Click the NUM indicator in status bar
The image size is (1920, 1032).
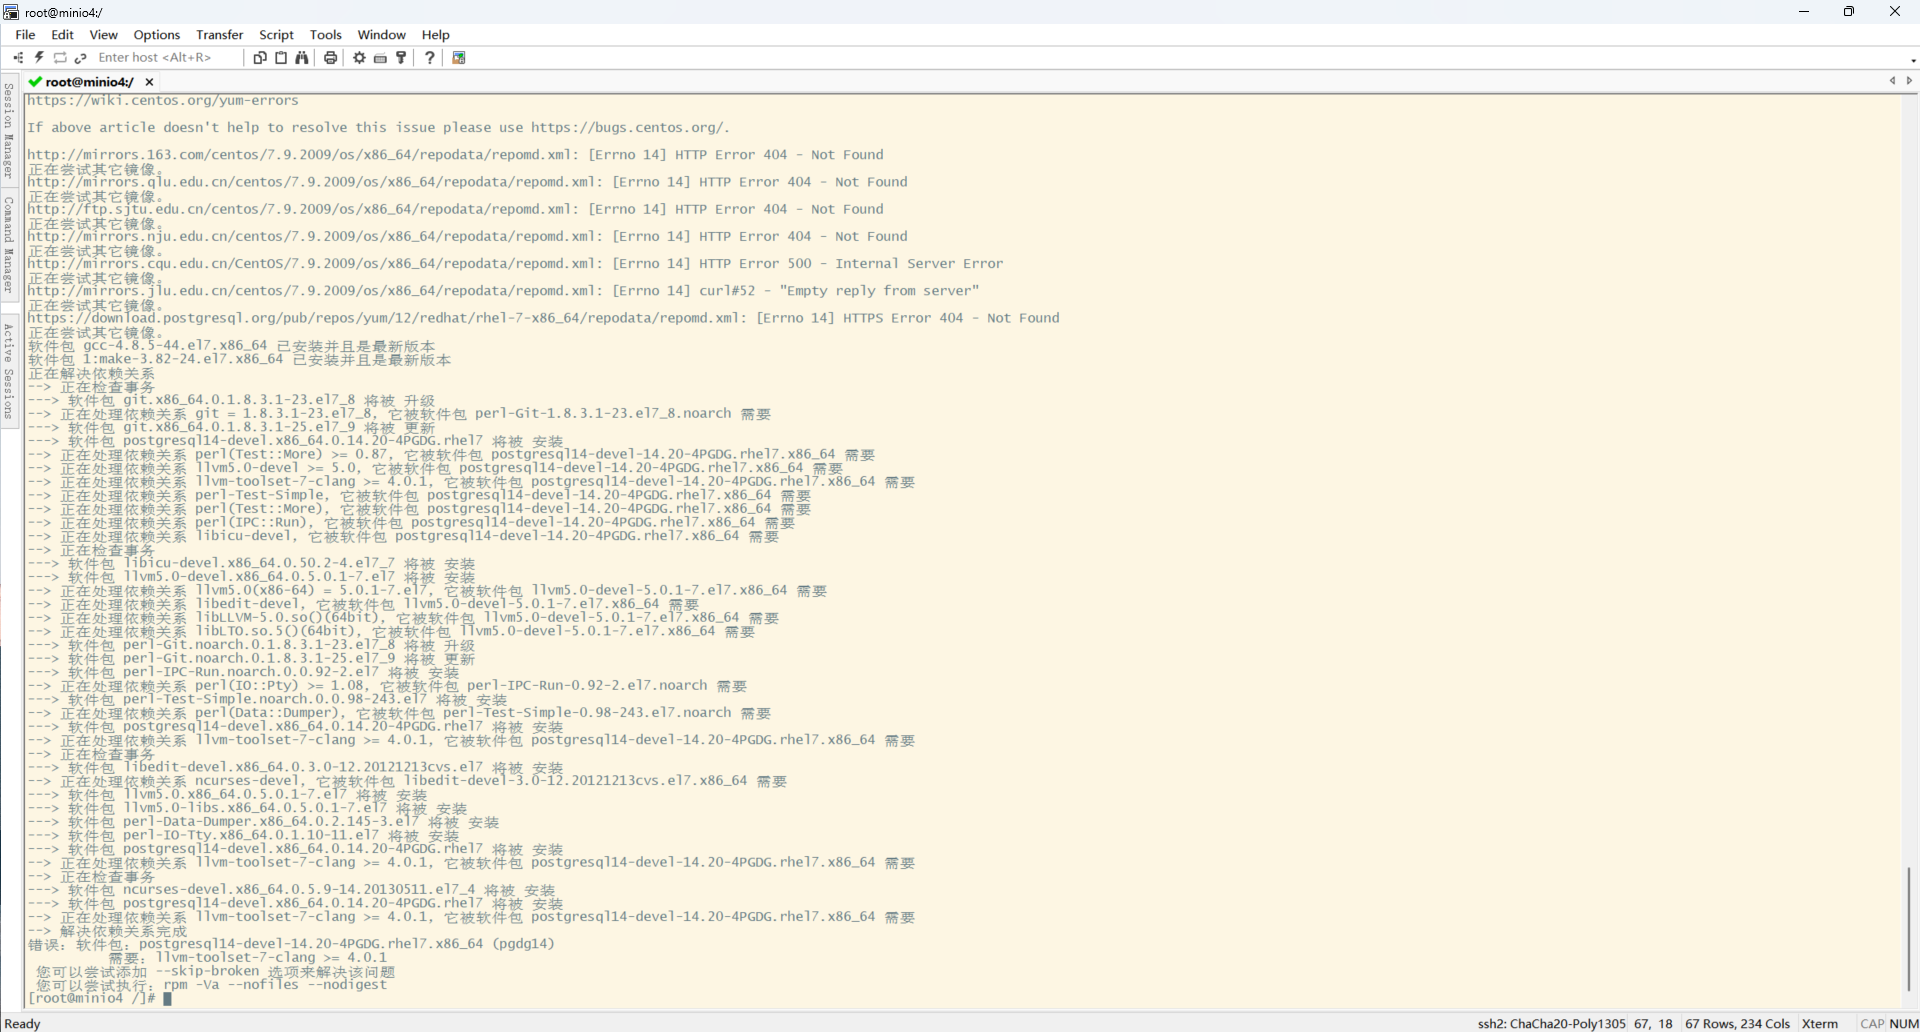coord(1904,1023)
